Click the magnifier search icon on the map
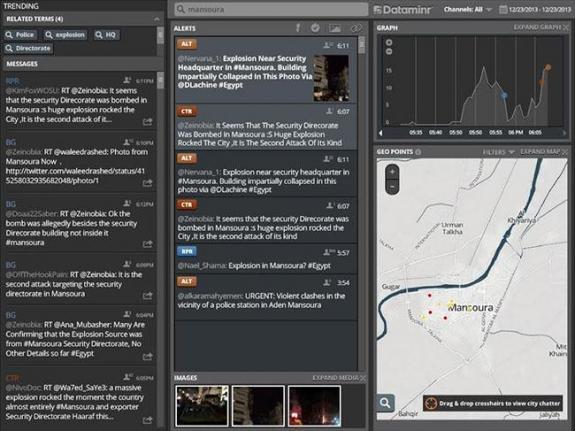Viewport: 575px width, 431px height. (x=385, y=403)
